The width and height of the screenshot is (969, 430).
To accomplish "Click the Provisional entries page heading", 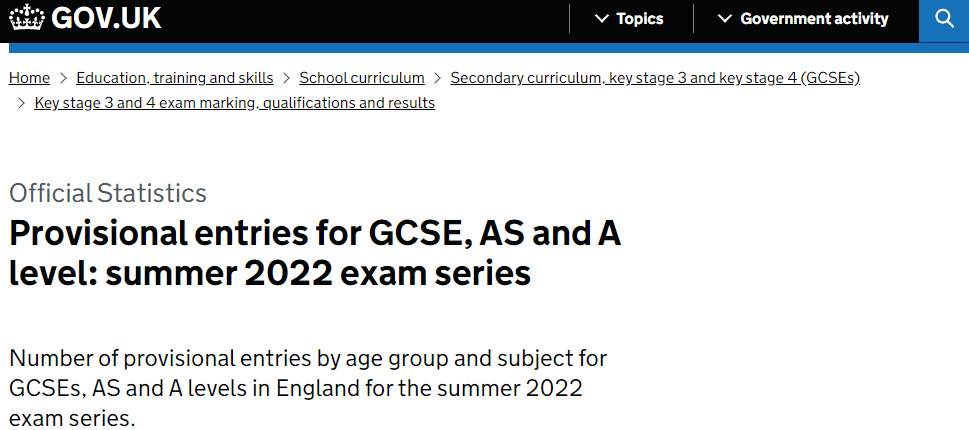I will tap(315, 255).
